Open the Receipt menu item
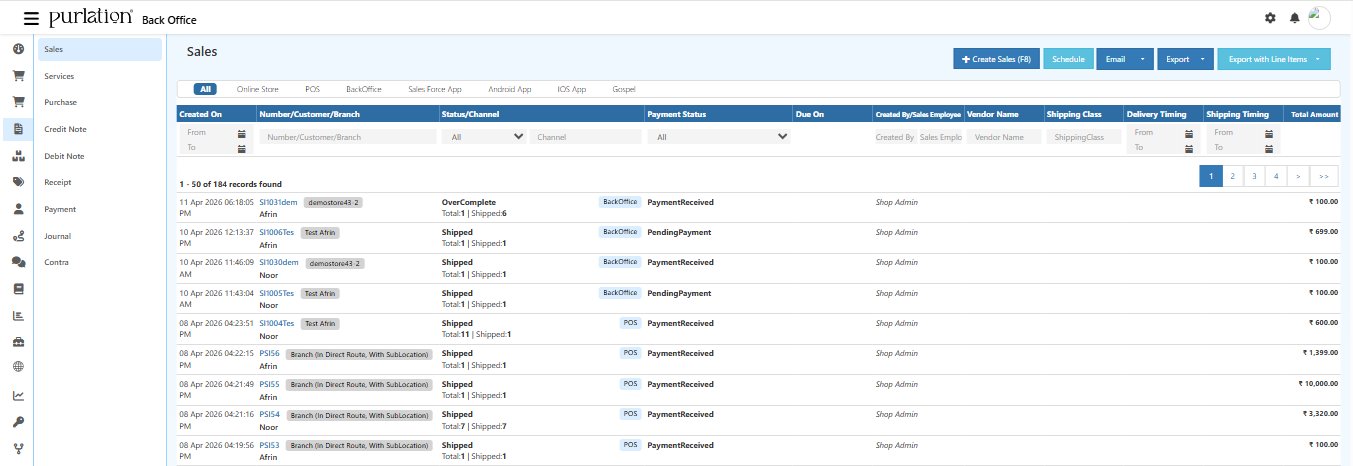 (99, 182)
